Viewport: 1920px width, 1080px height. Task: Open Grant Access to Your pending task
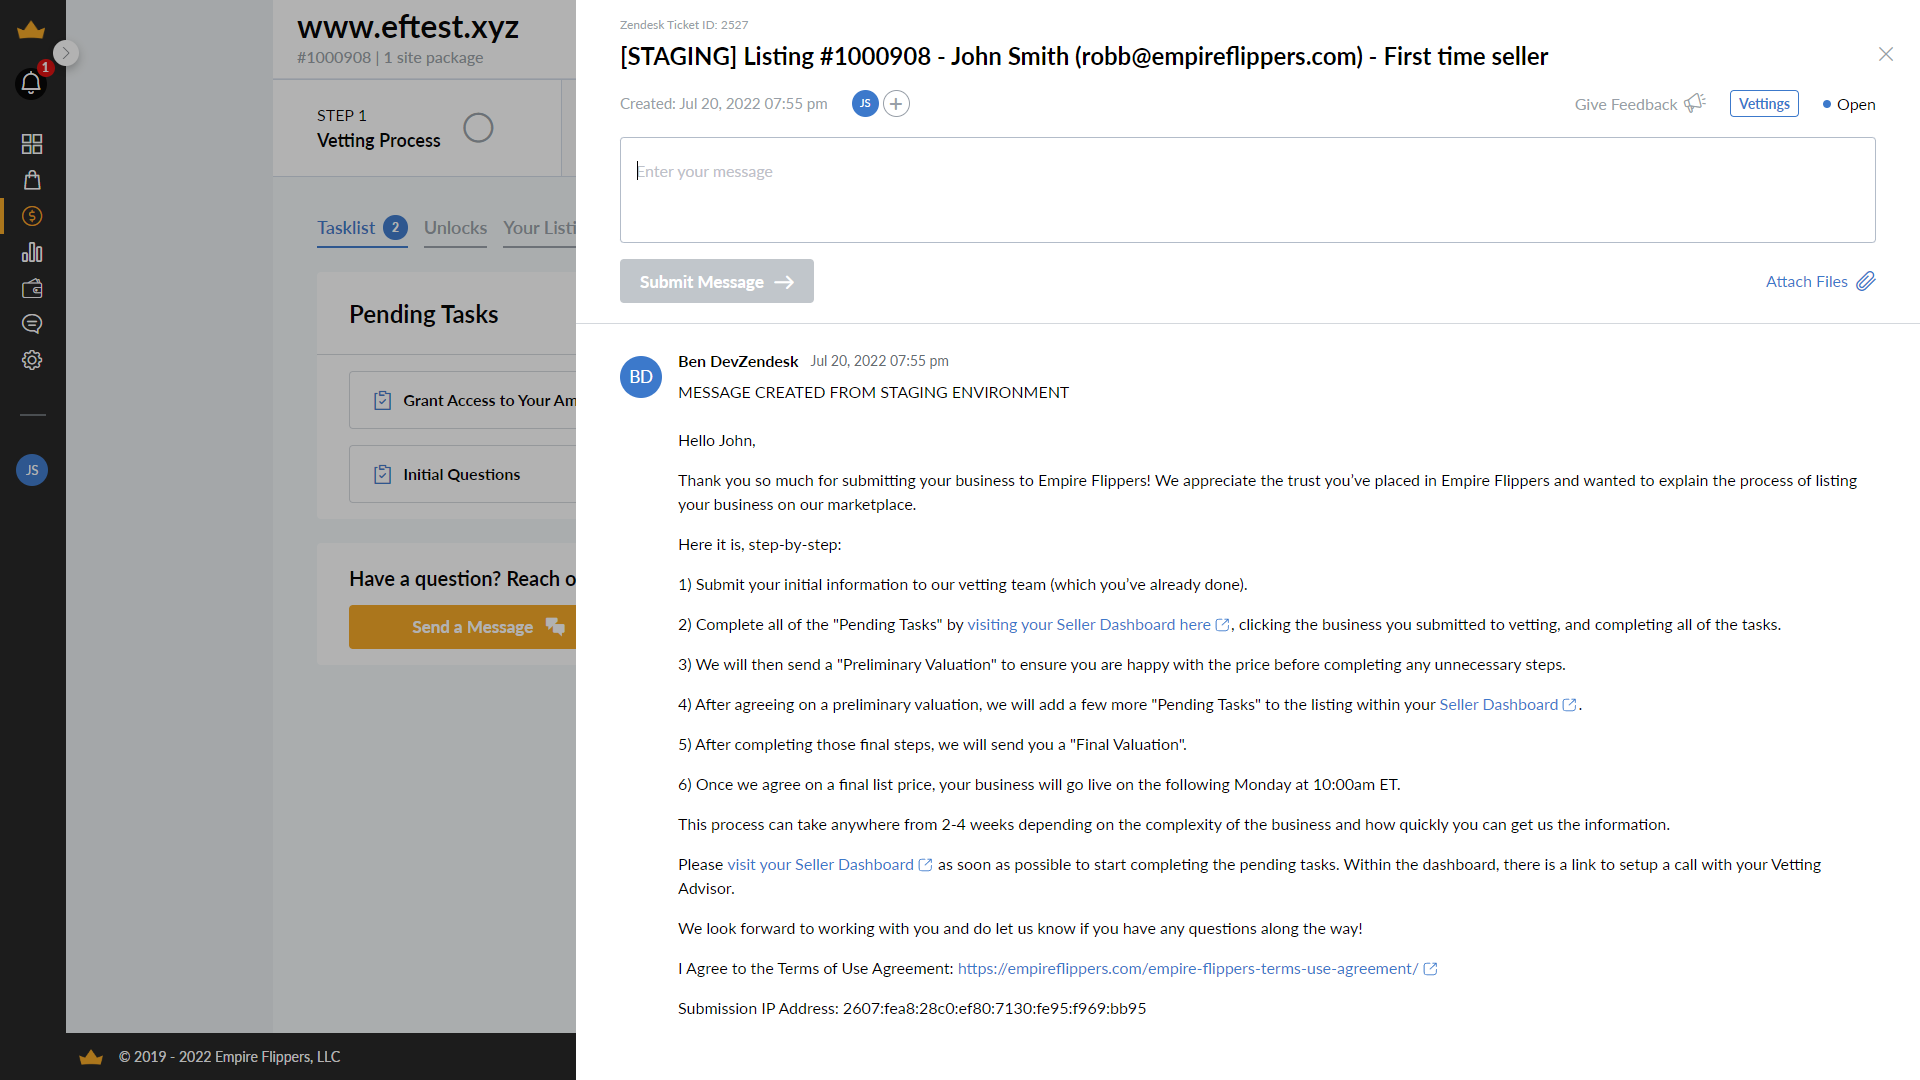(x=462, y=400)
